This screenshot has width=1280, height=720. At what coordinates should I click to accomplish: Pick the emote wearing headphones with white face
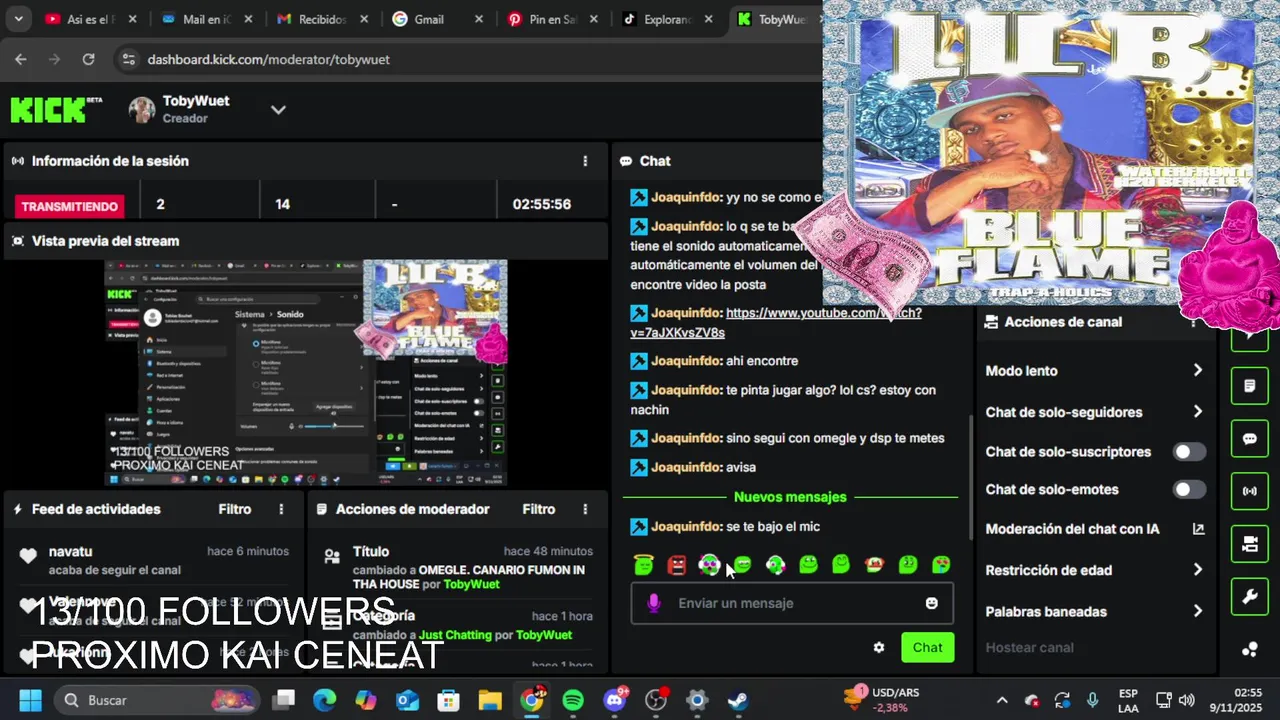pos(709,565)
